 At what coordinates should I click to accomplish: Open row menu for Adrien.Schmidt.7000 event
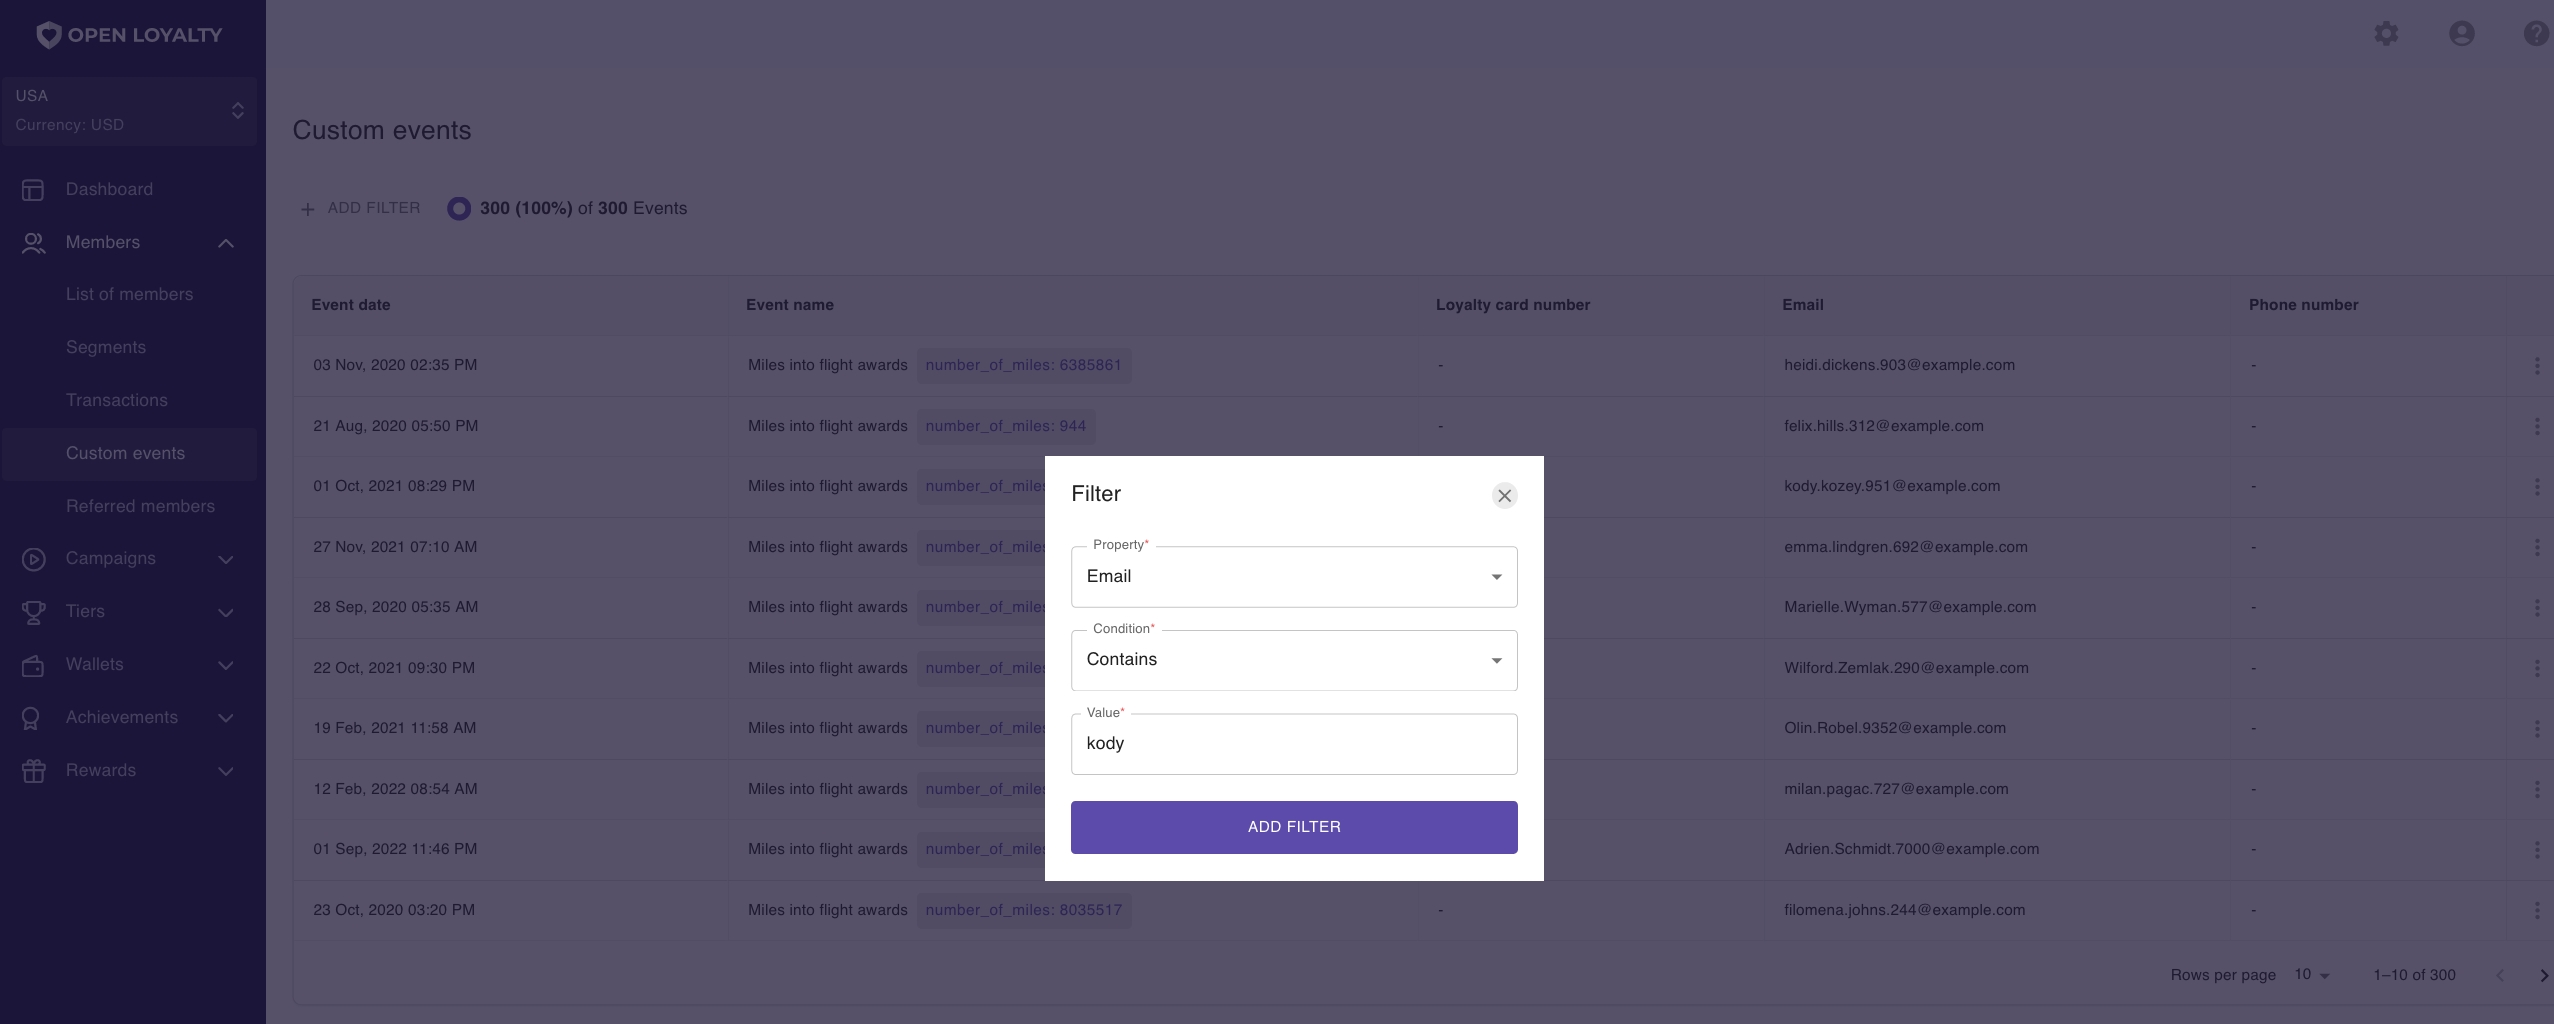coord(2537,850)
